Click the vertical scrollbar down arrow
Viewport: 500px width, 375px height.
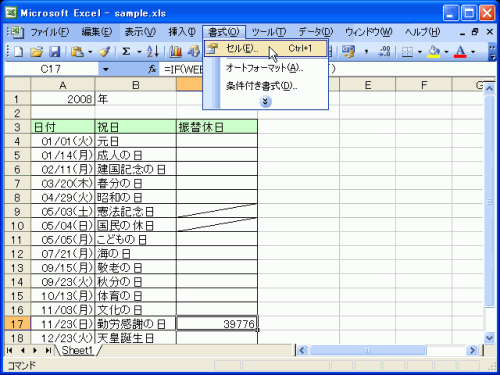click(489, 338)
